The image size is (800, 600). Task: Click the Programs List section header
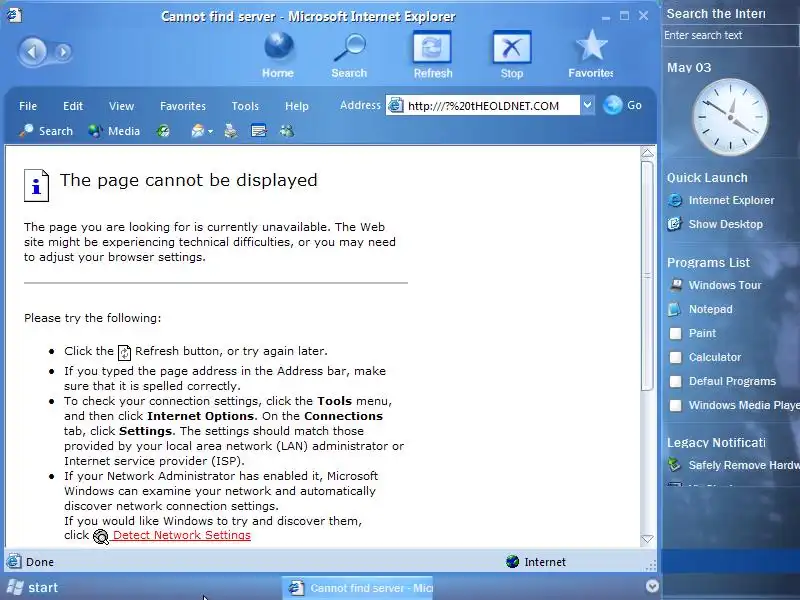point(708,262)
